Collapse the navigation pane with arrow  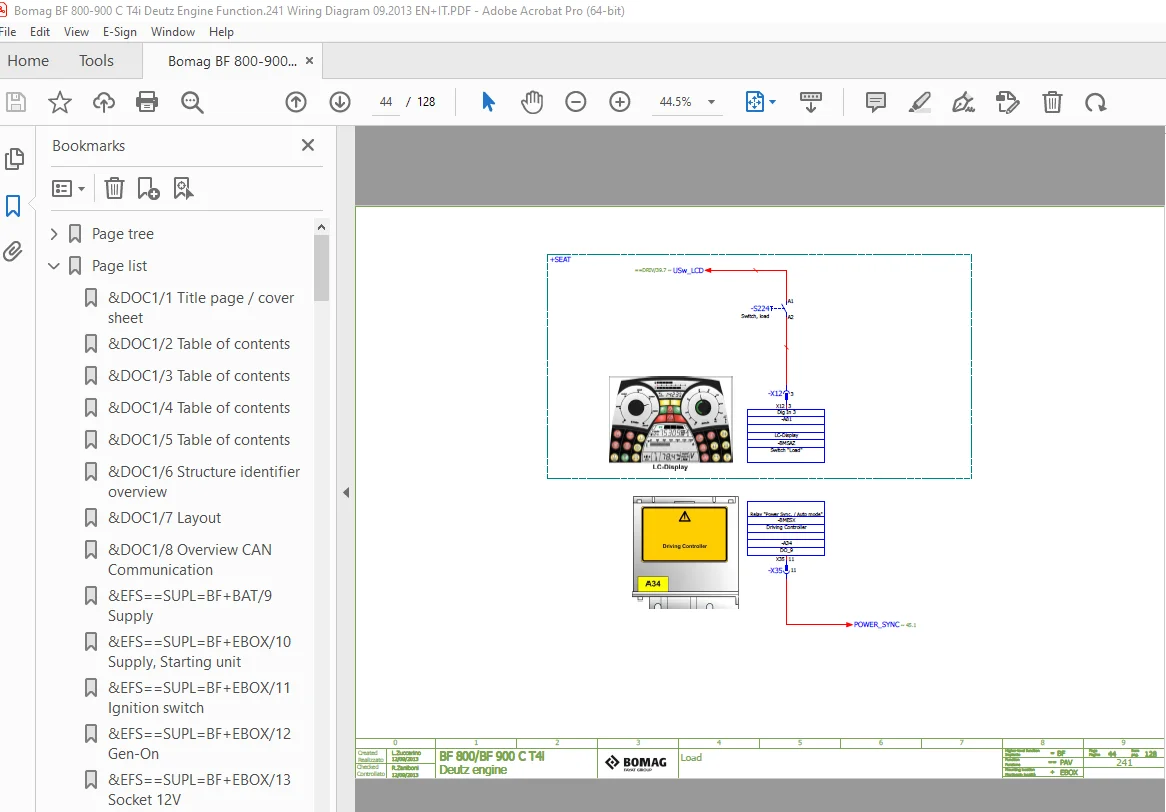click(x=346, y=492)
